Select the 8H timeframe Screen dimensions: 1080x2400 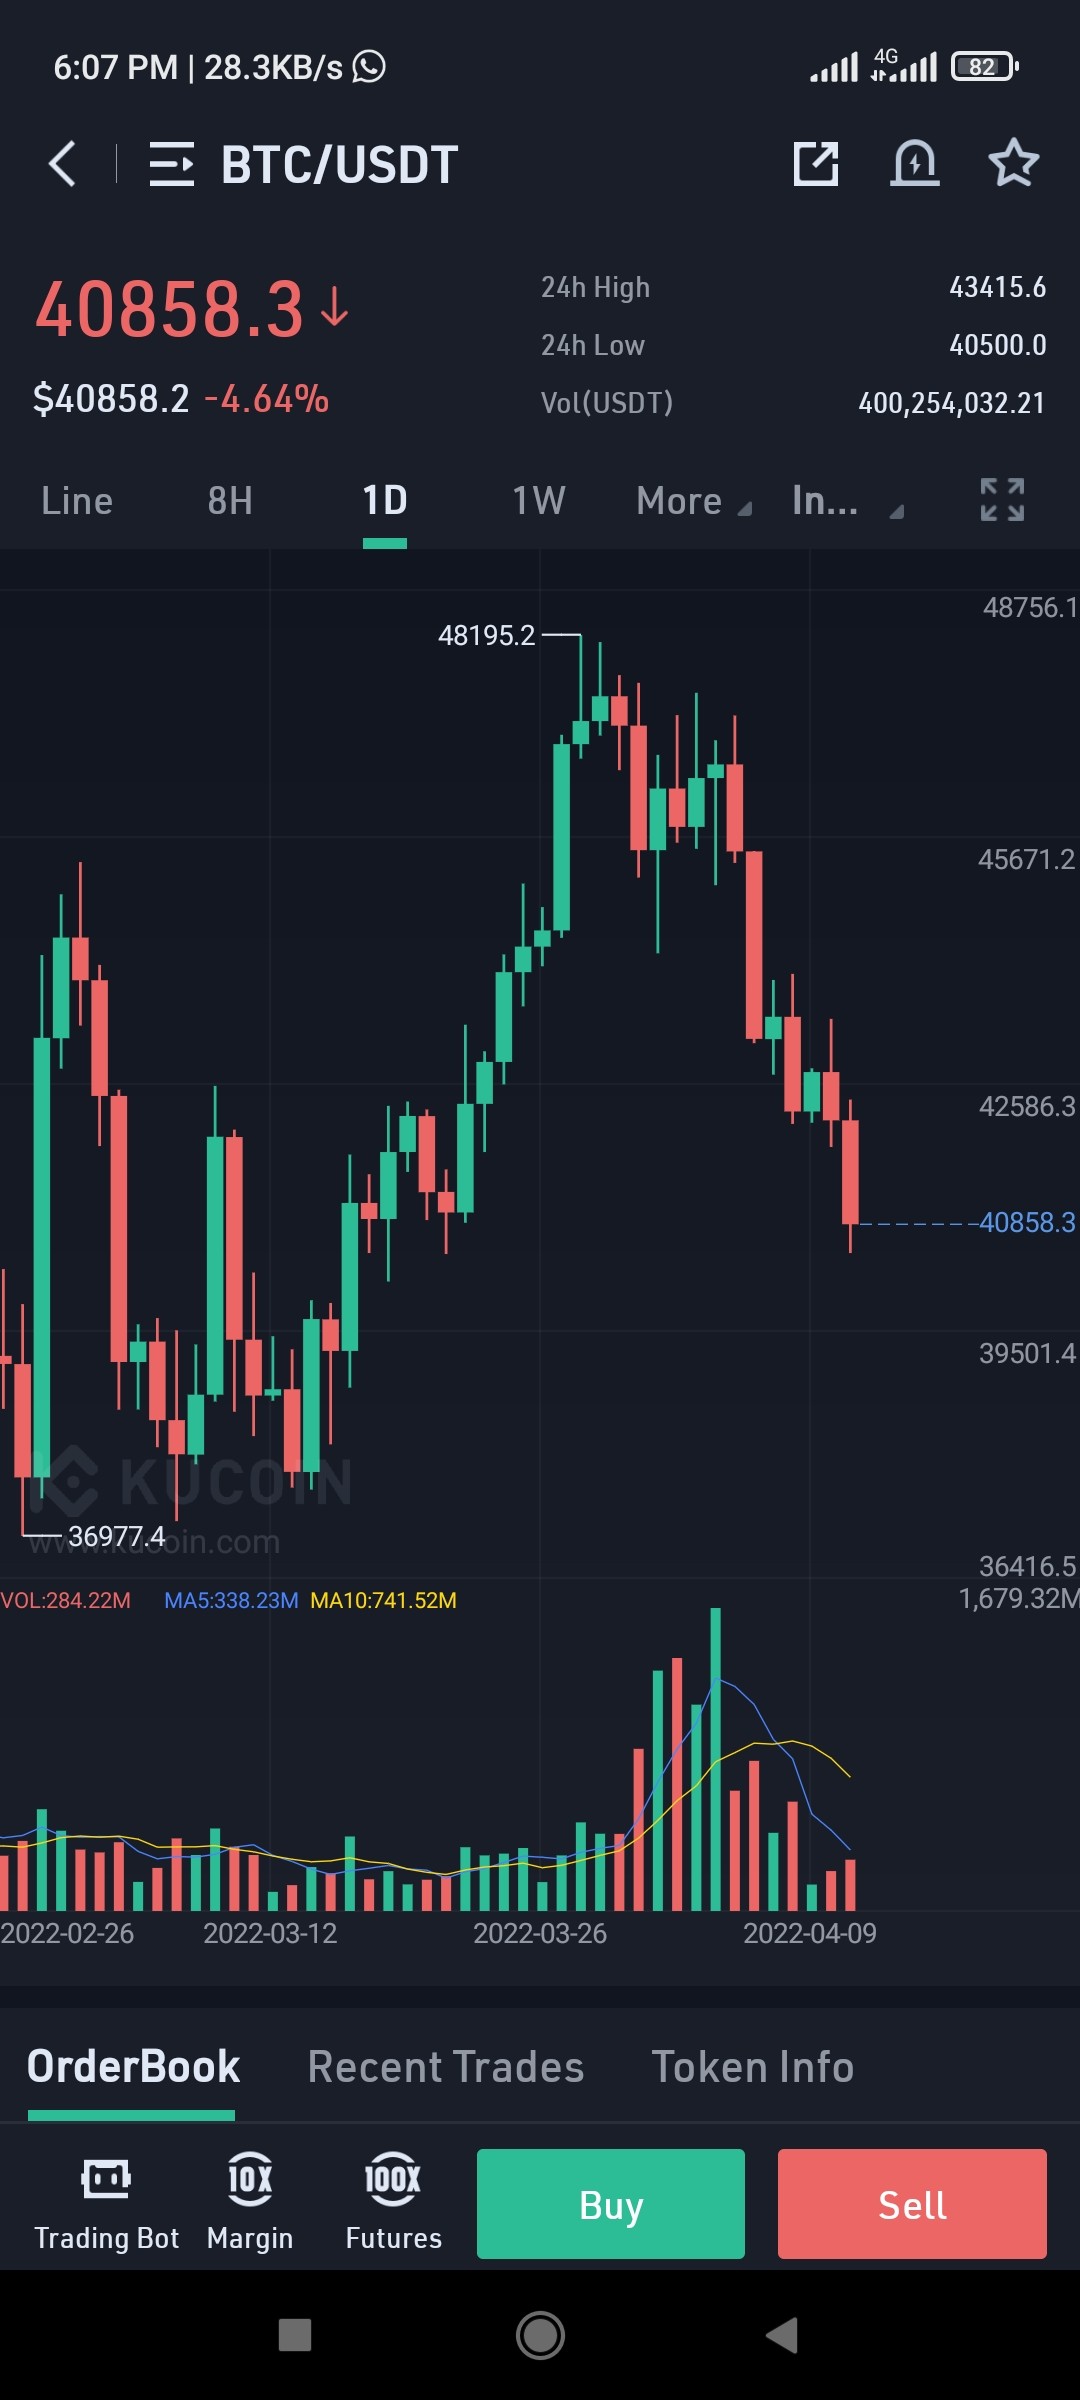pos(230,501)
